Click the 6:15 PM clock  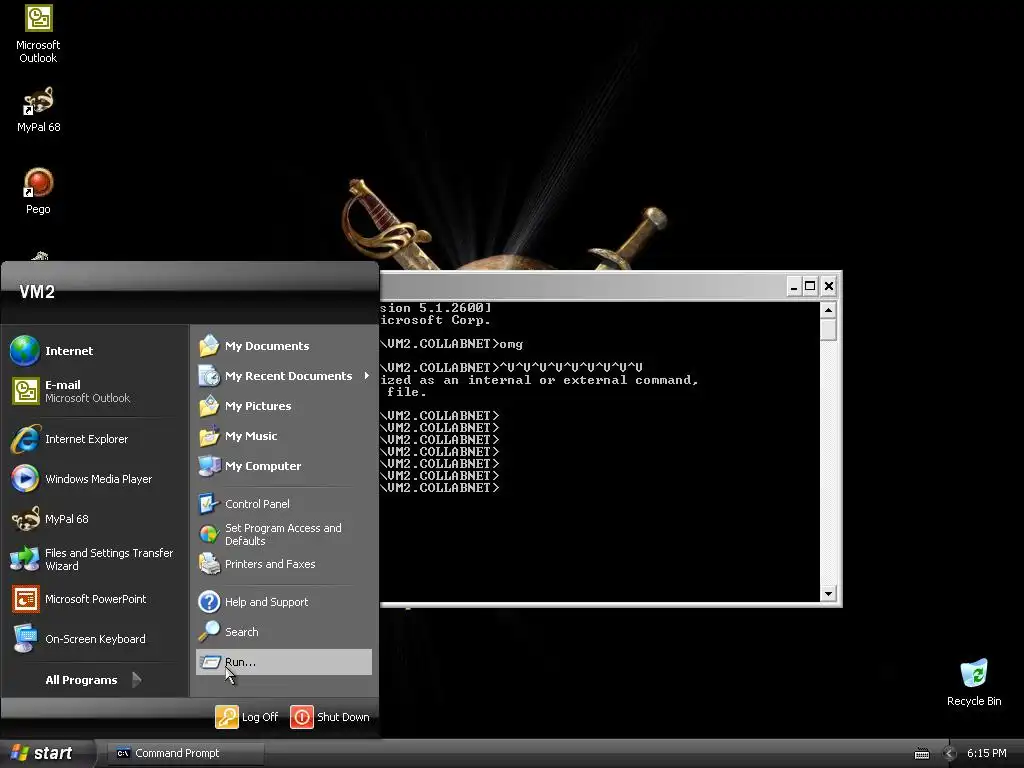coord(986,753)
